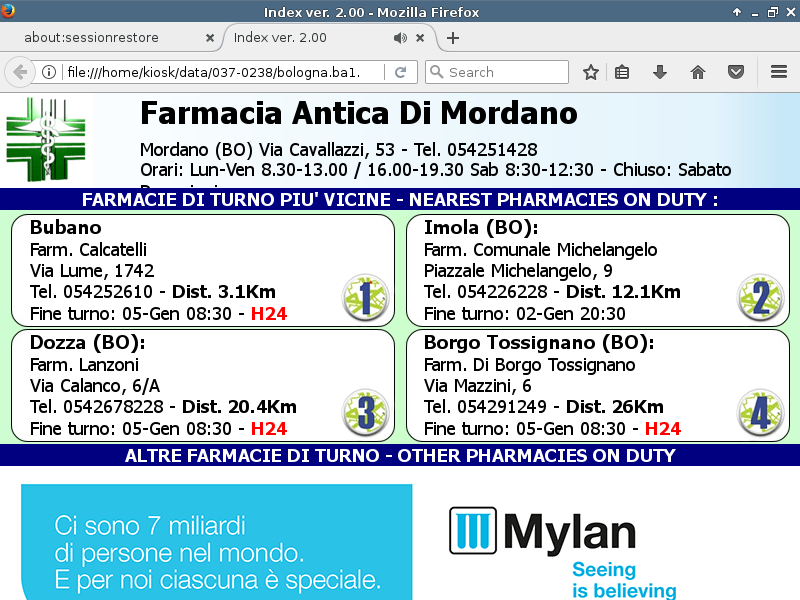Bookmark this page with the star icon
Viewport: 800px width, 600px height.
click(x=591, y=72)
